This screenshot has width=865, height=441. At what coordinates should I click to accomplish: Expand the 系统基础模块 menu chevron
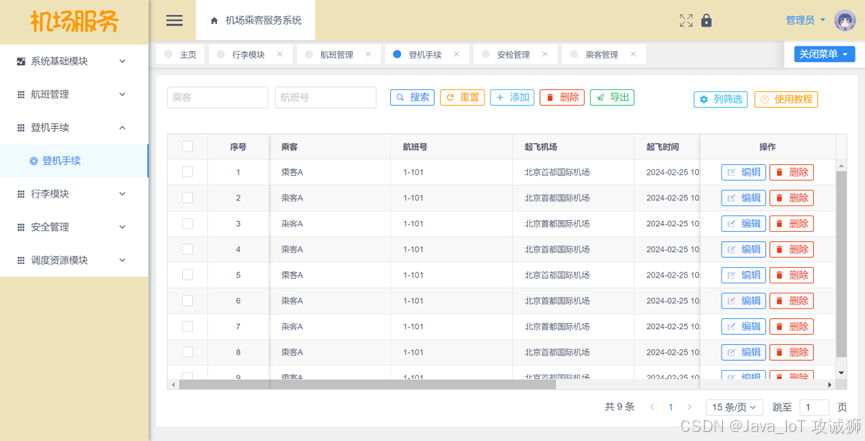(122, 61)
